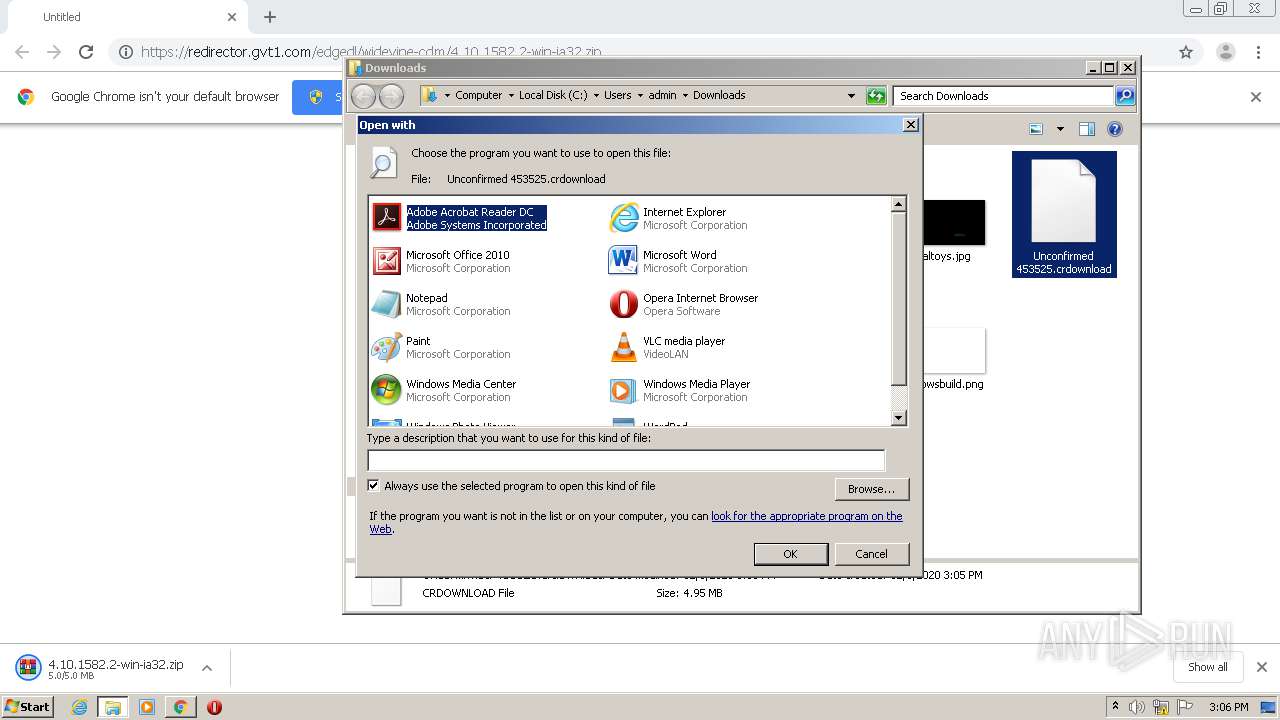Open Chrome's three-dot menu
Image resolution: width=1280 pixels, height=720 pixels.
click(x=1259, y=52)
